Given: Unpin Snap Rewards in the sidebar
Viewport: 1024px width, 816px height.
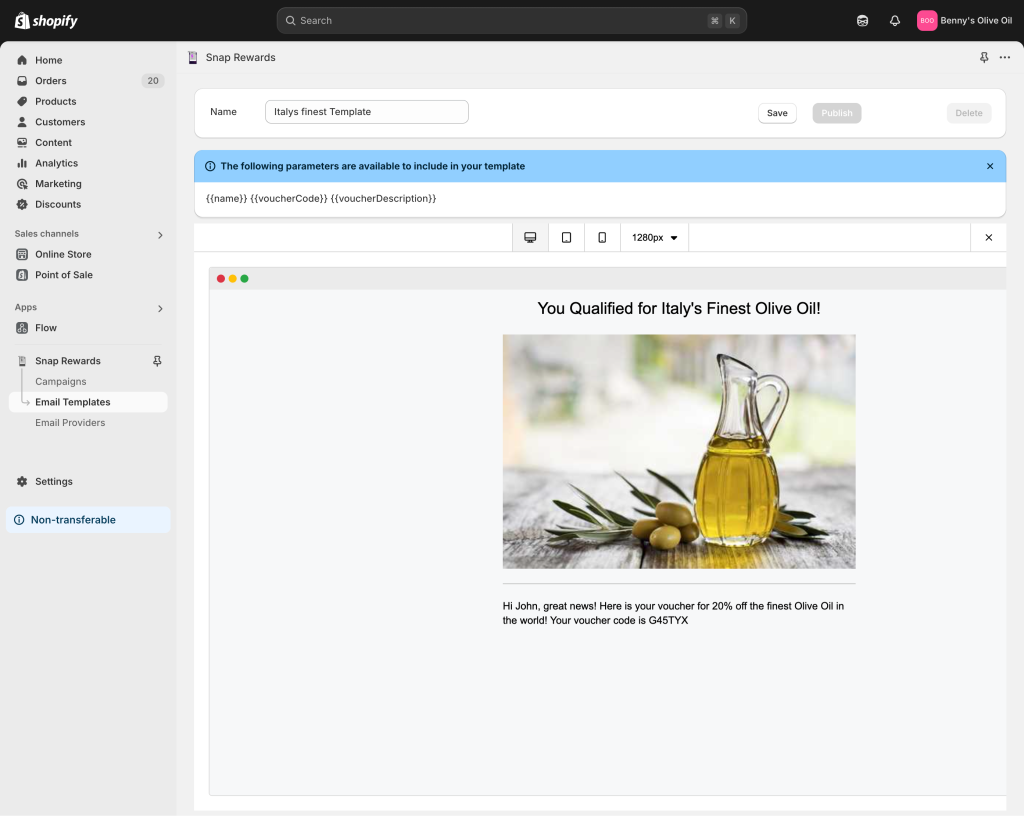Looking at the screenshot, I should coord(157,361).
